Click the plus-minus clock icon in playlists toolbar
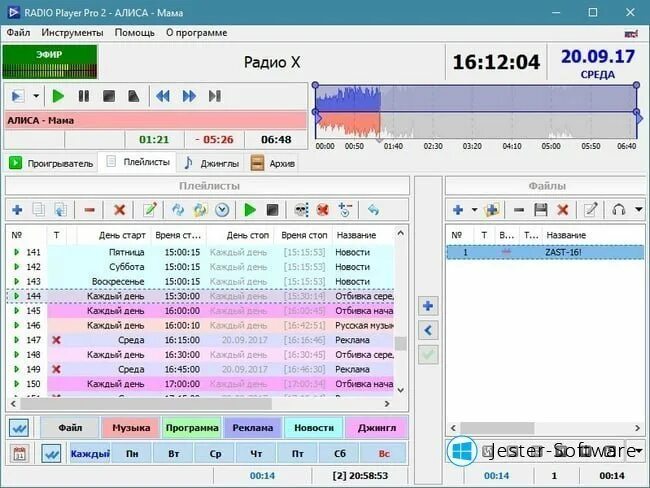This screenshot has width=650, height=488. click(344, 210)
